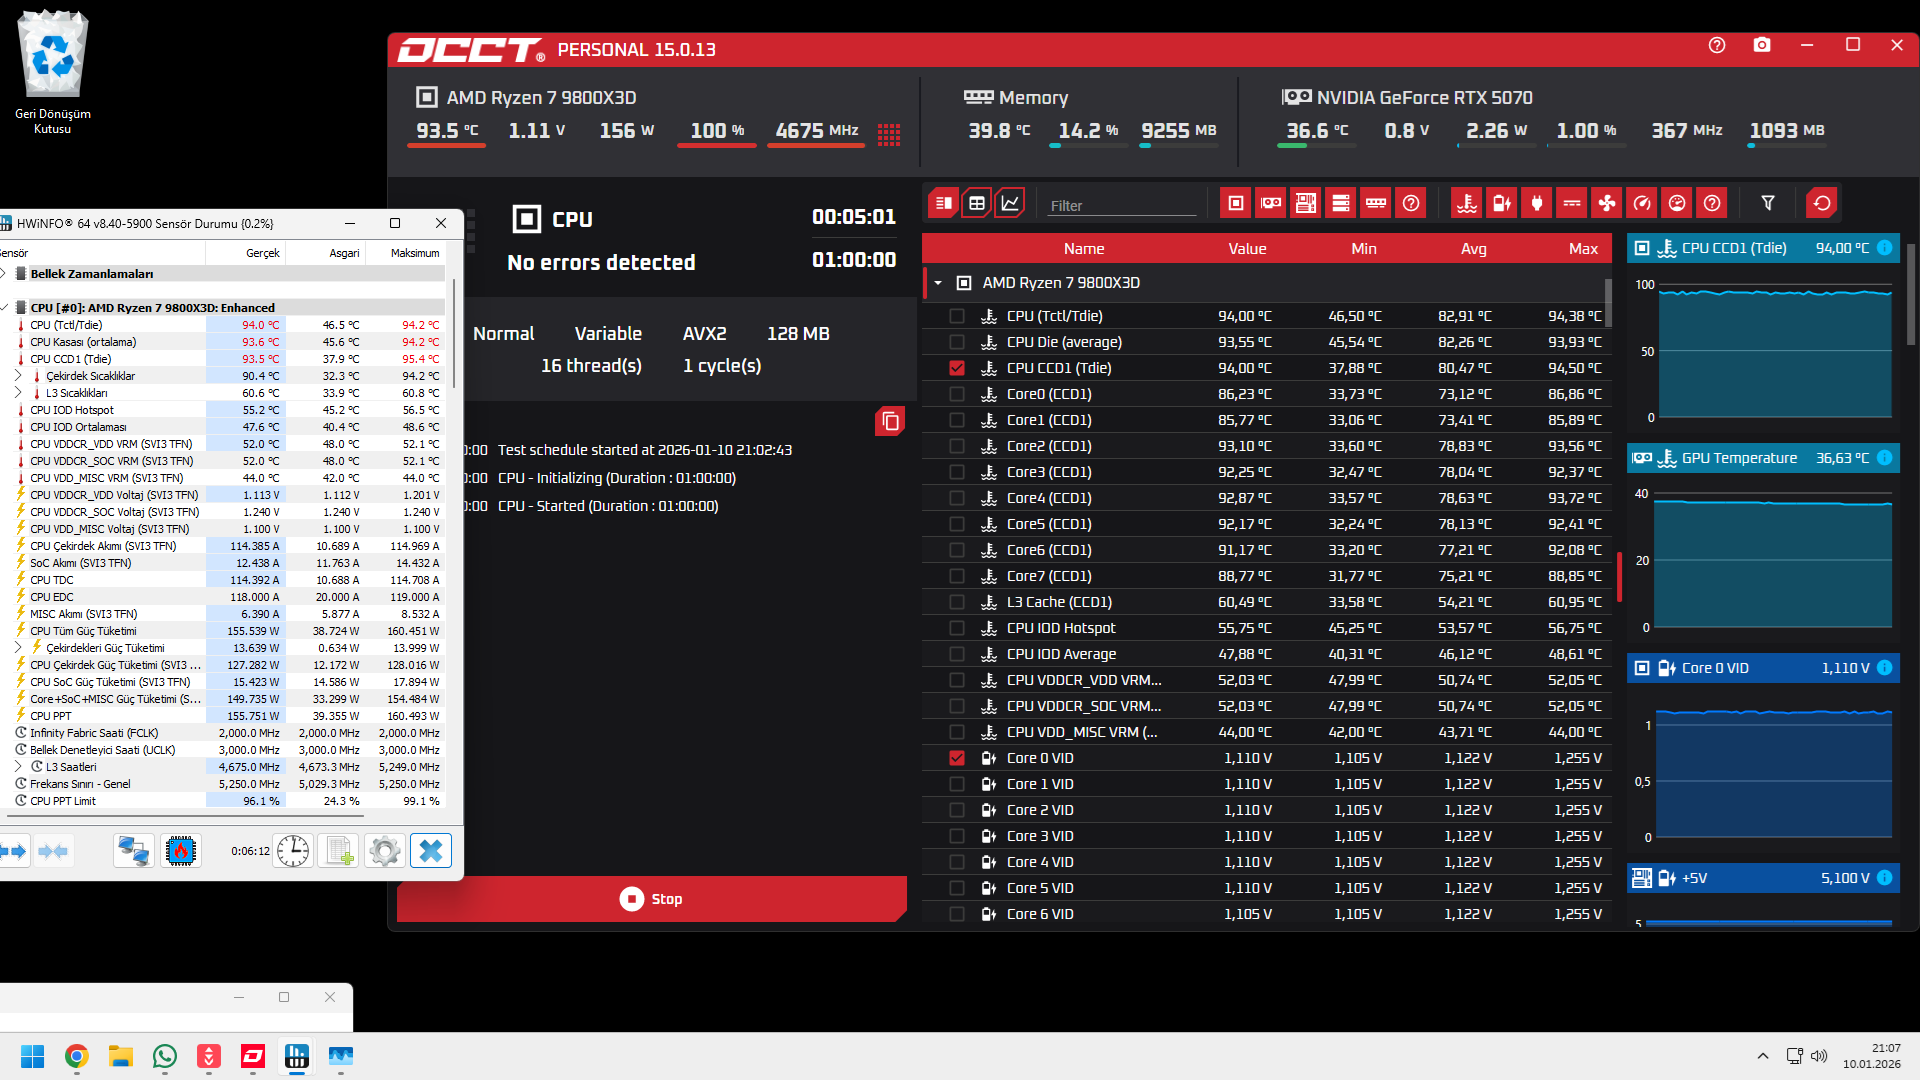Toggle the CPU sensor source filter icon
Image resolution: width=1920 pixels, height=1080 pixels.
(x=1236, y=203)
